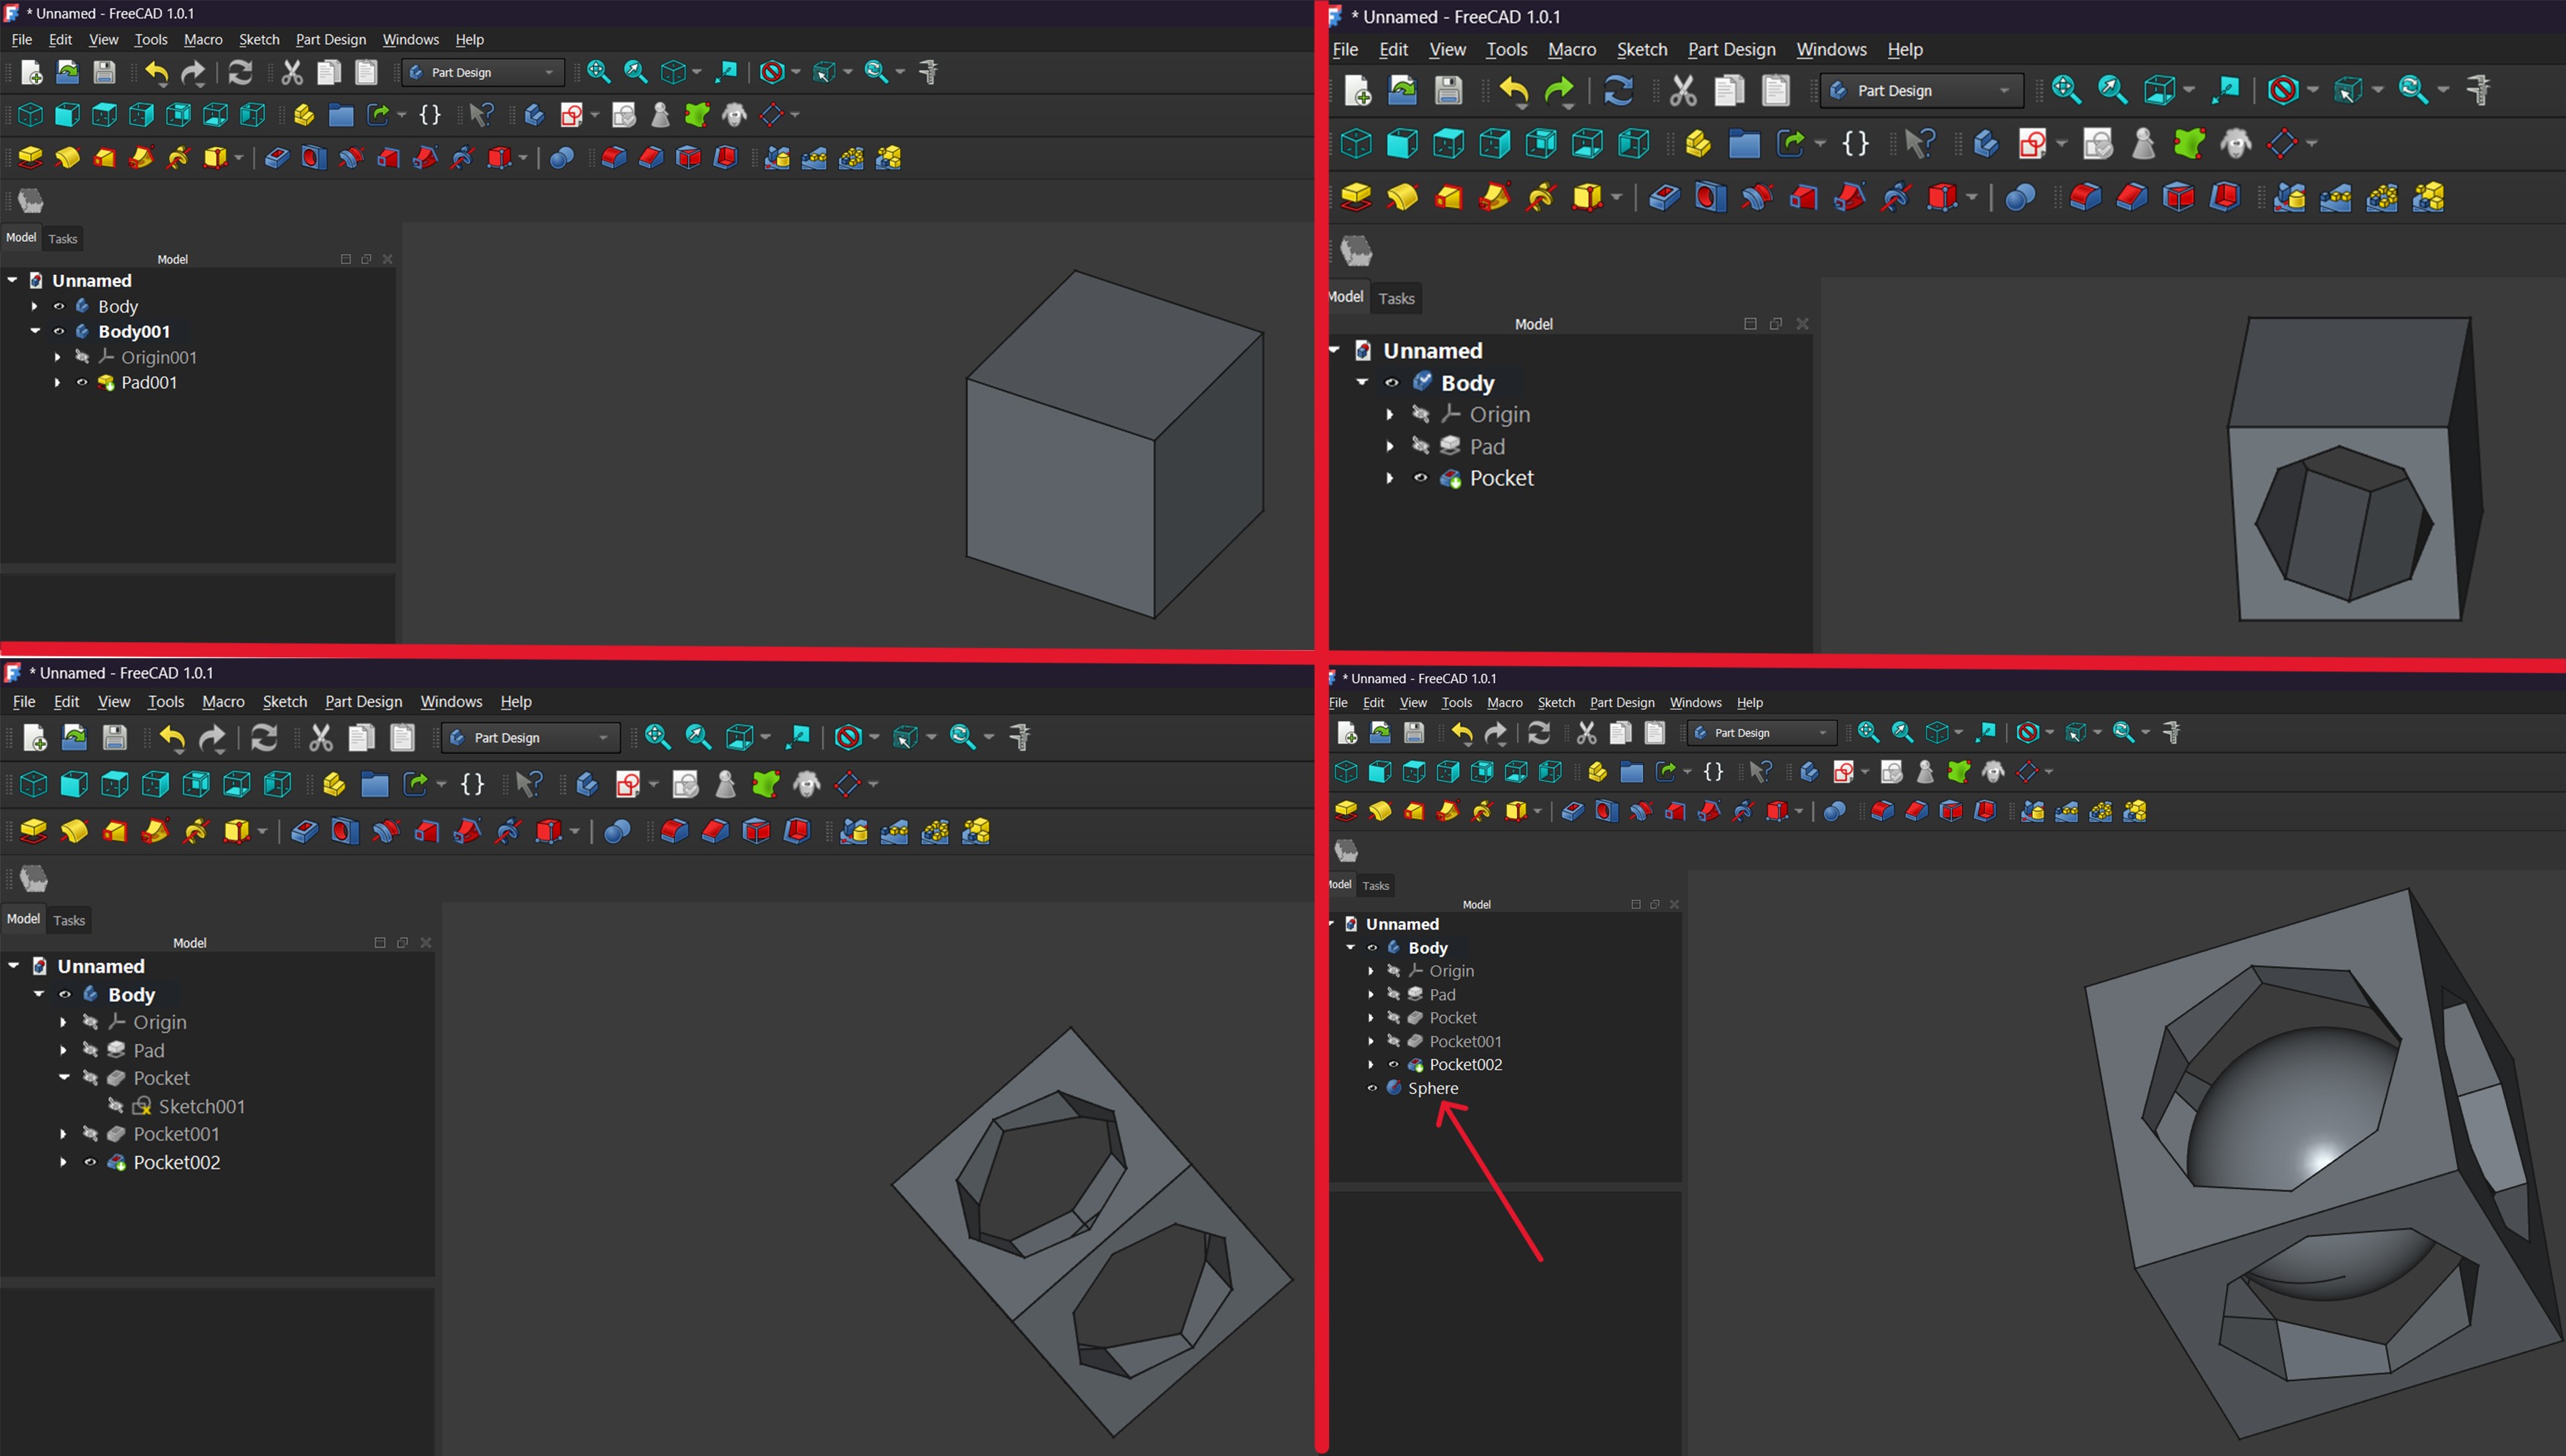Viewport: 2566px width, 1456px height.
Task: Click Create Sketch icon in the bottom-left window
Action: point(628,784)
